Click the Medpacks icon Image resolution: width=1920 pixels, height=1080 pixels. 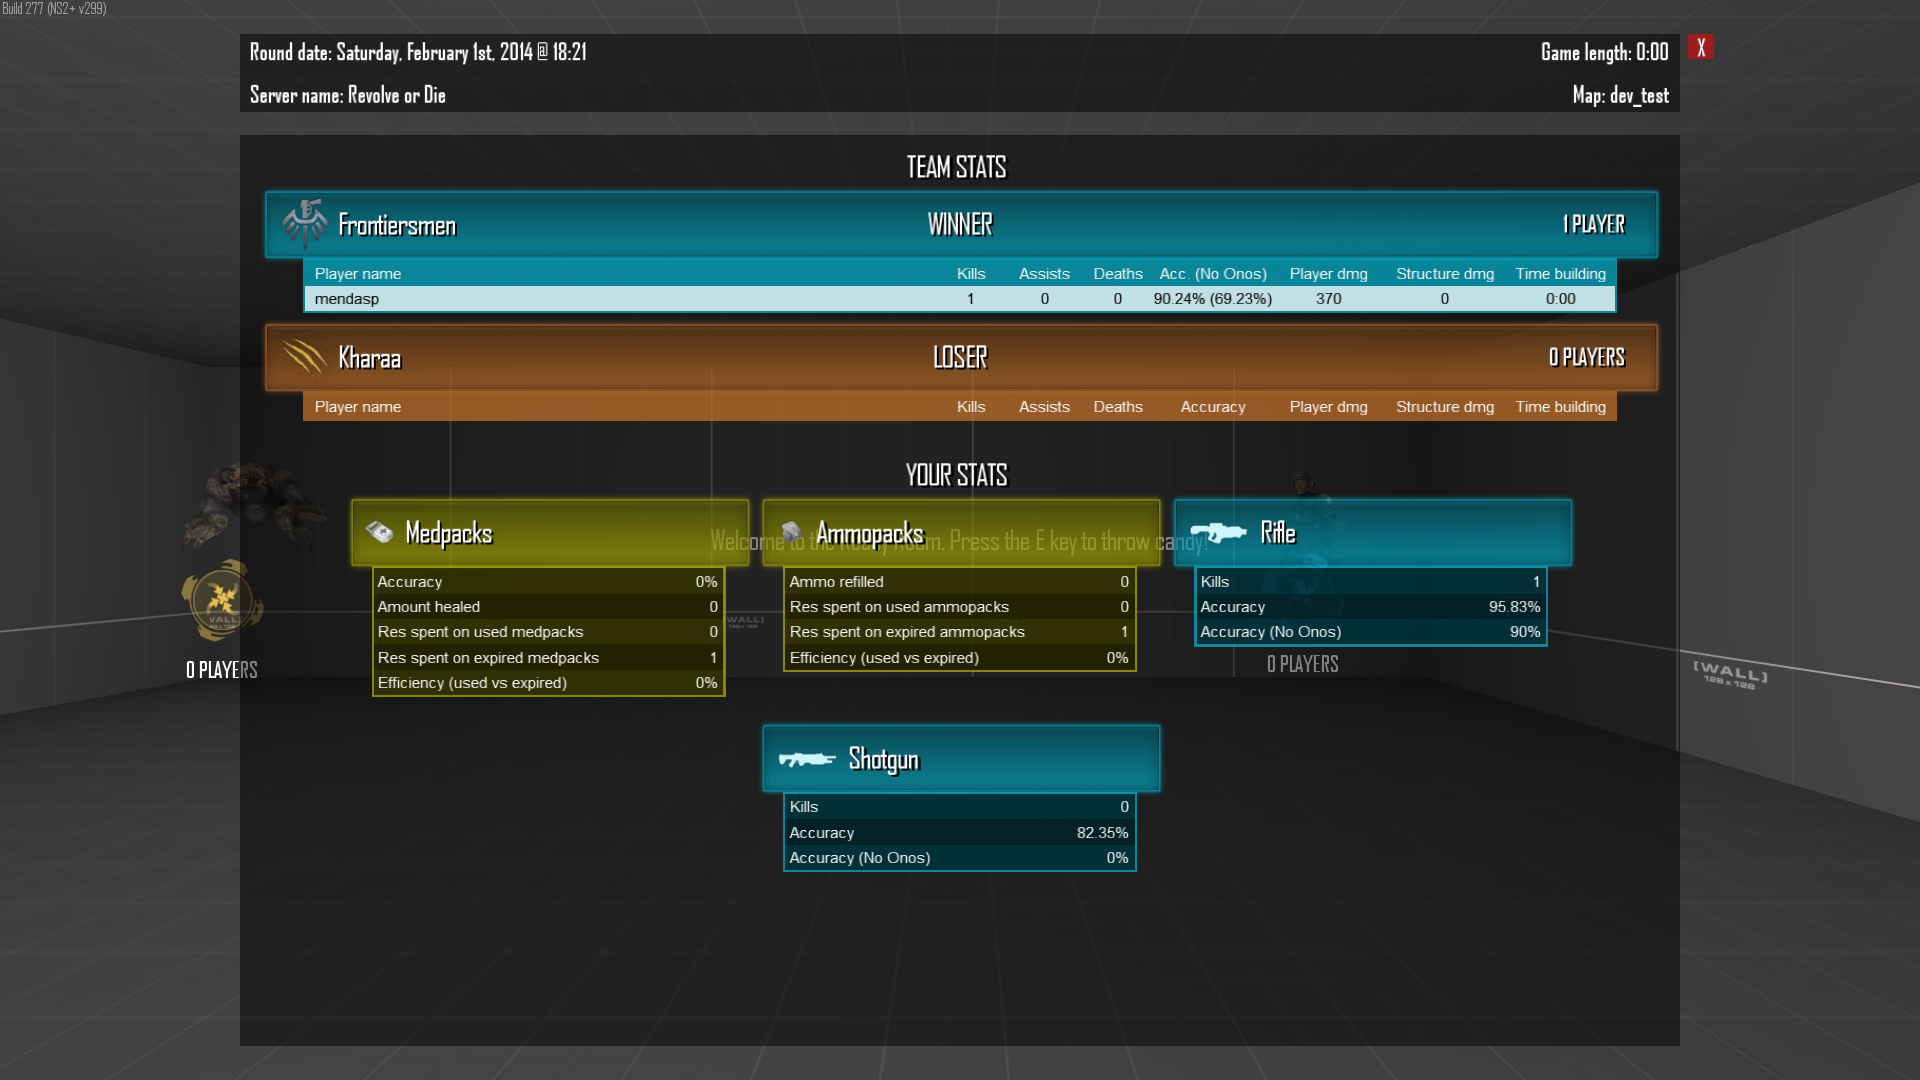(x=380, y=532)
